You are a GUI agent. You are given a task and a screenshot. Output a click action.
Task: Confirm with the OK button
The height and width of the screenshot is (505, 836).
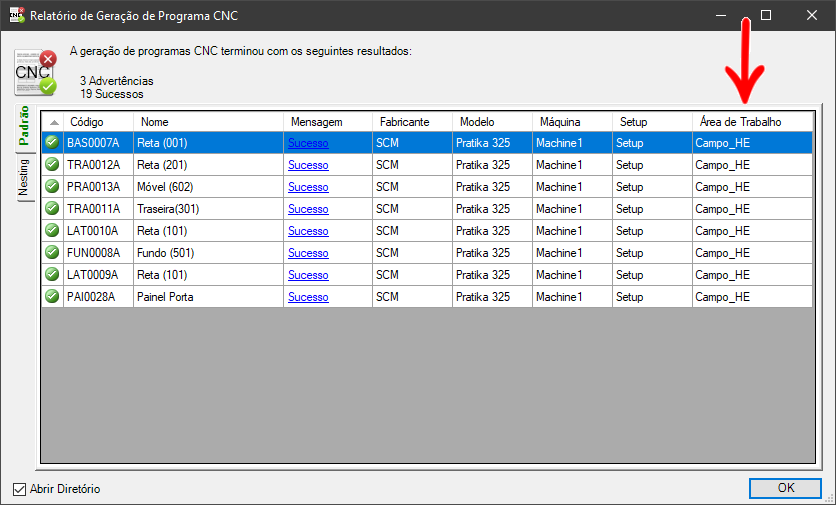tap(785, 488)
